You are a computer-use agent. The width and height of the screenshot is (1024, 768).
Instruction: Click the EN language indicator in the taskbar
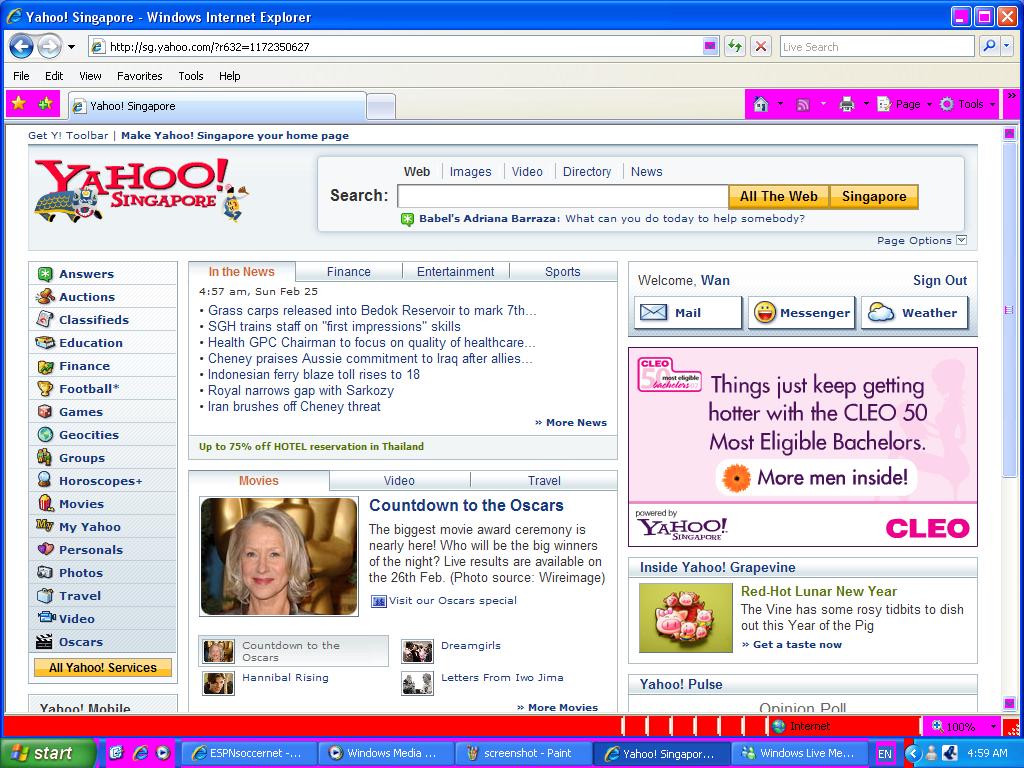point(884,754)
